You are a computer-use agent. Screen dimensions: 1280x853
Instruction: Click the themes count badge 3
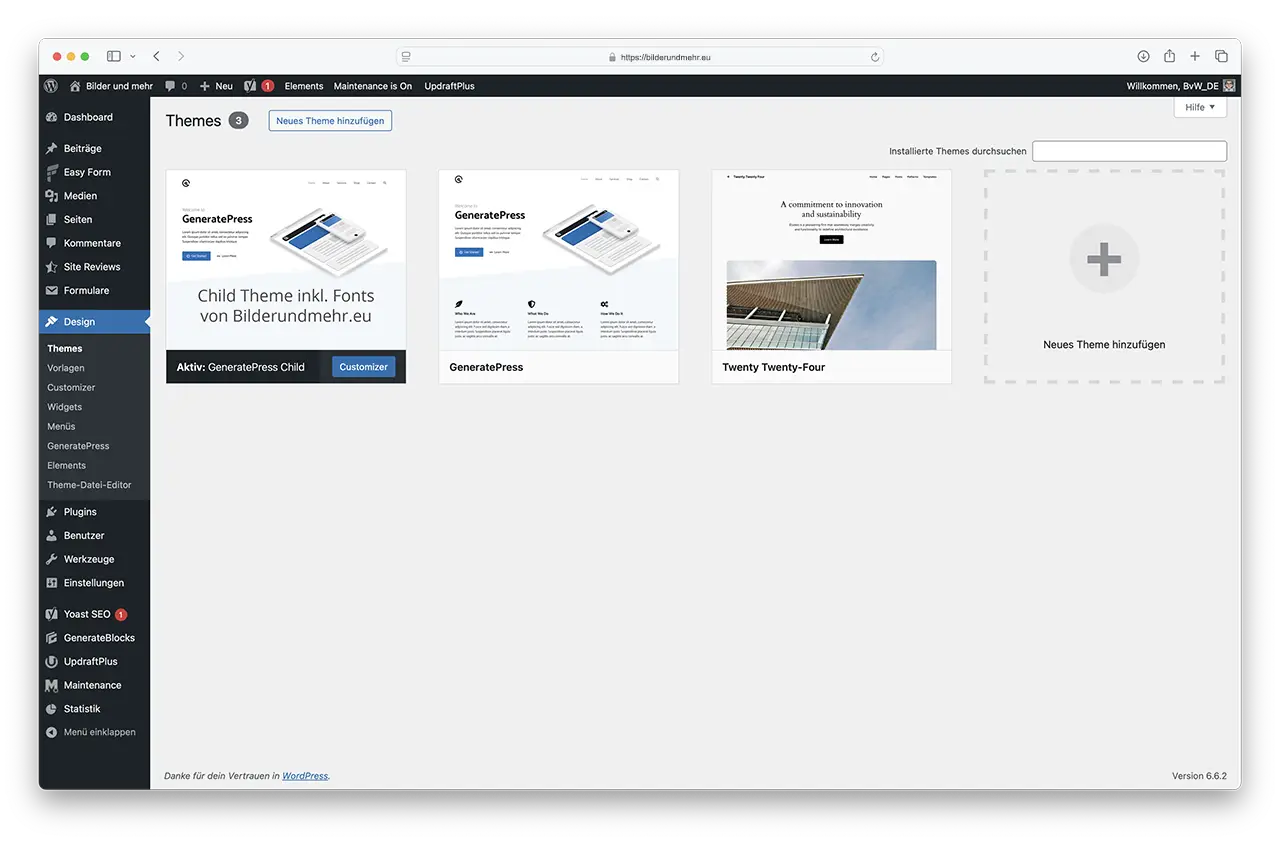coord(238,121)
